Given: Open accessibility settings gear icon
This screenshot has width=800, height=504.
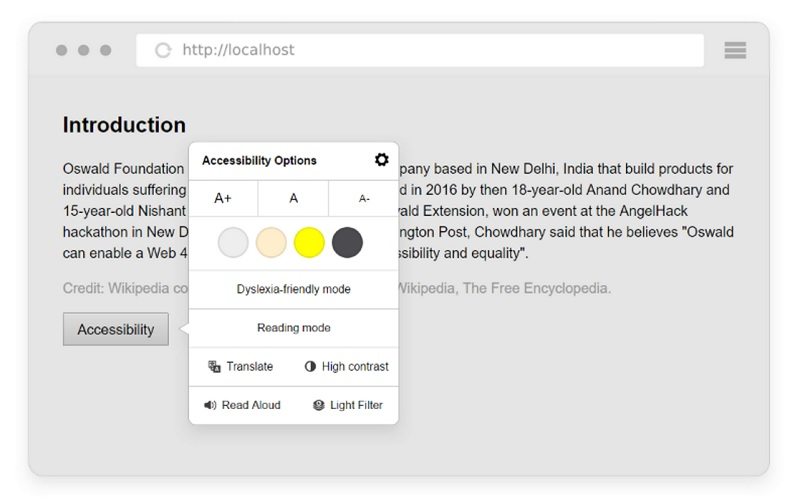Looking at the screenshot, I should pos(381,160).
